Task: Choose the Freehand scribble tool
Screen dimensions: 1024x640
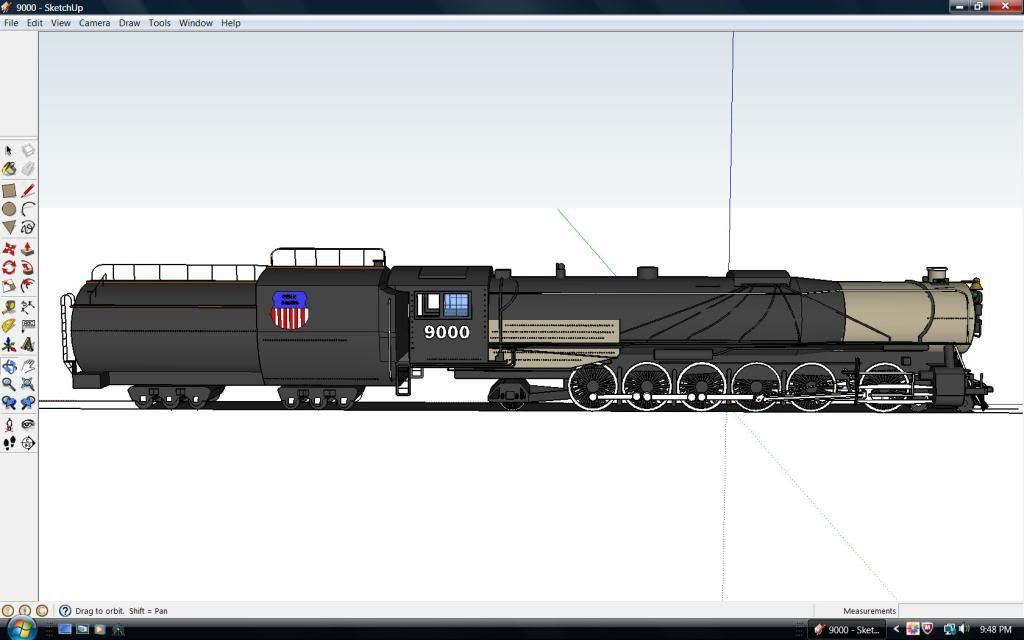Action: pyautogui.click(x=27, y=227)
